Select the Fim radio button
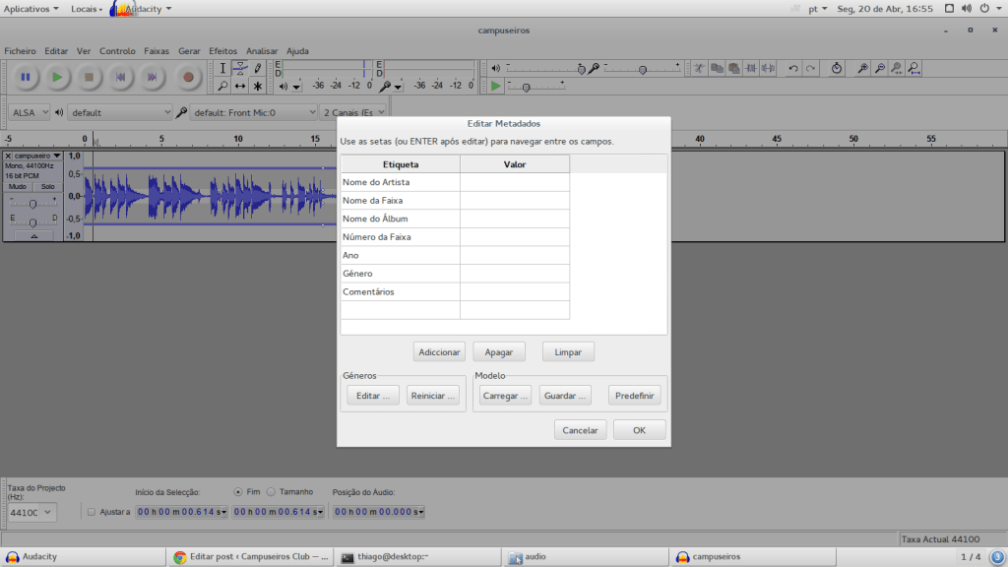 pyautogui.click(x=238, y=492)
